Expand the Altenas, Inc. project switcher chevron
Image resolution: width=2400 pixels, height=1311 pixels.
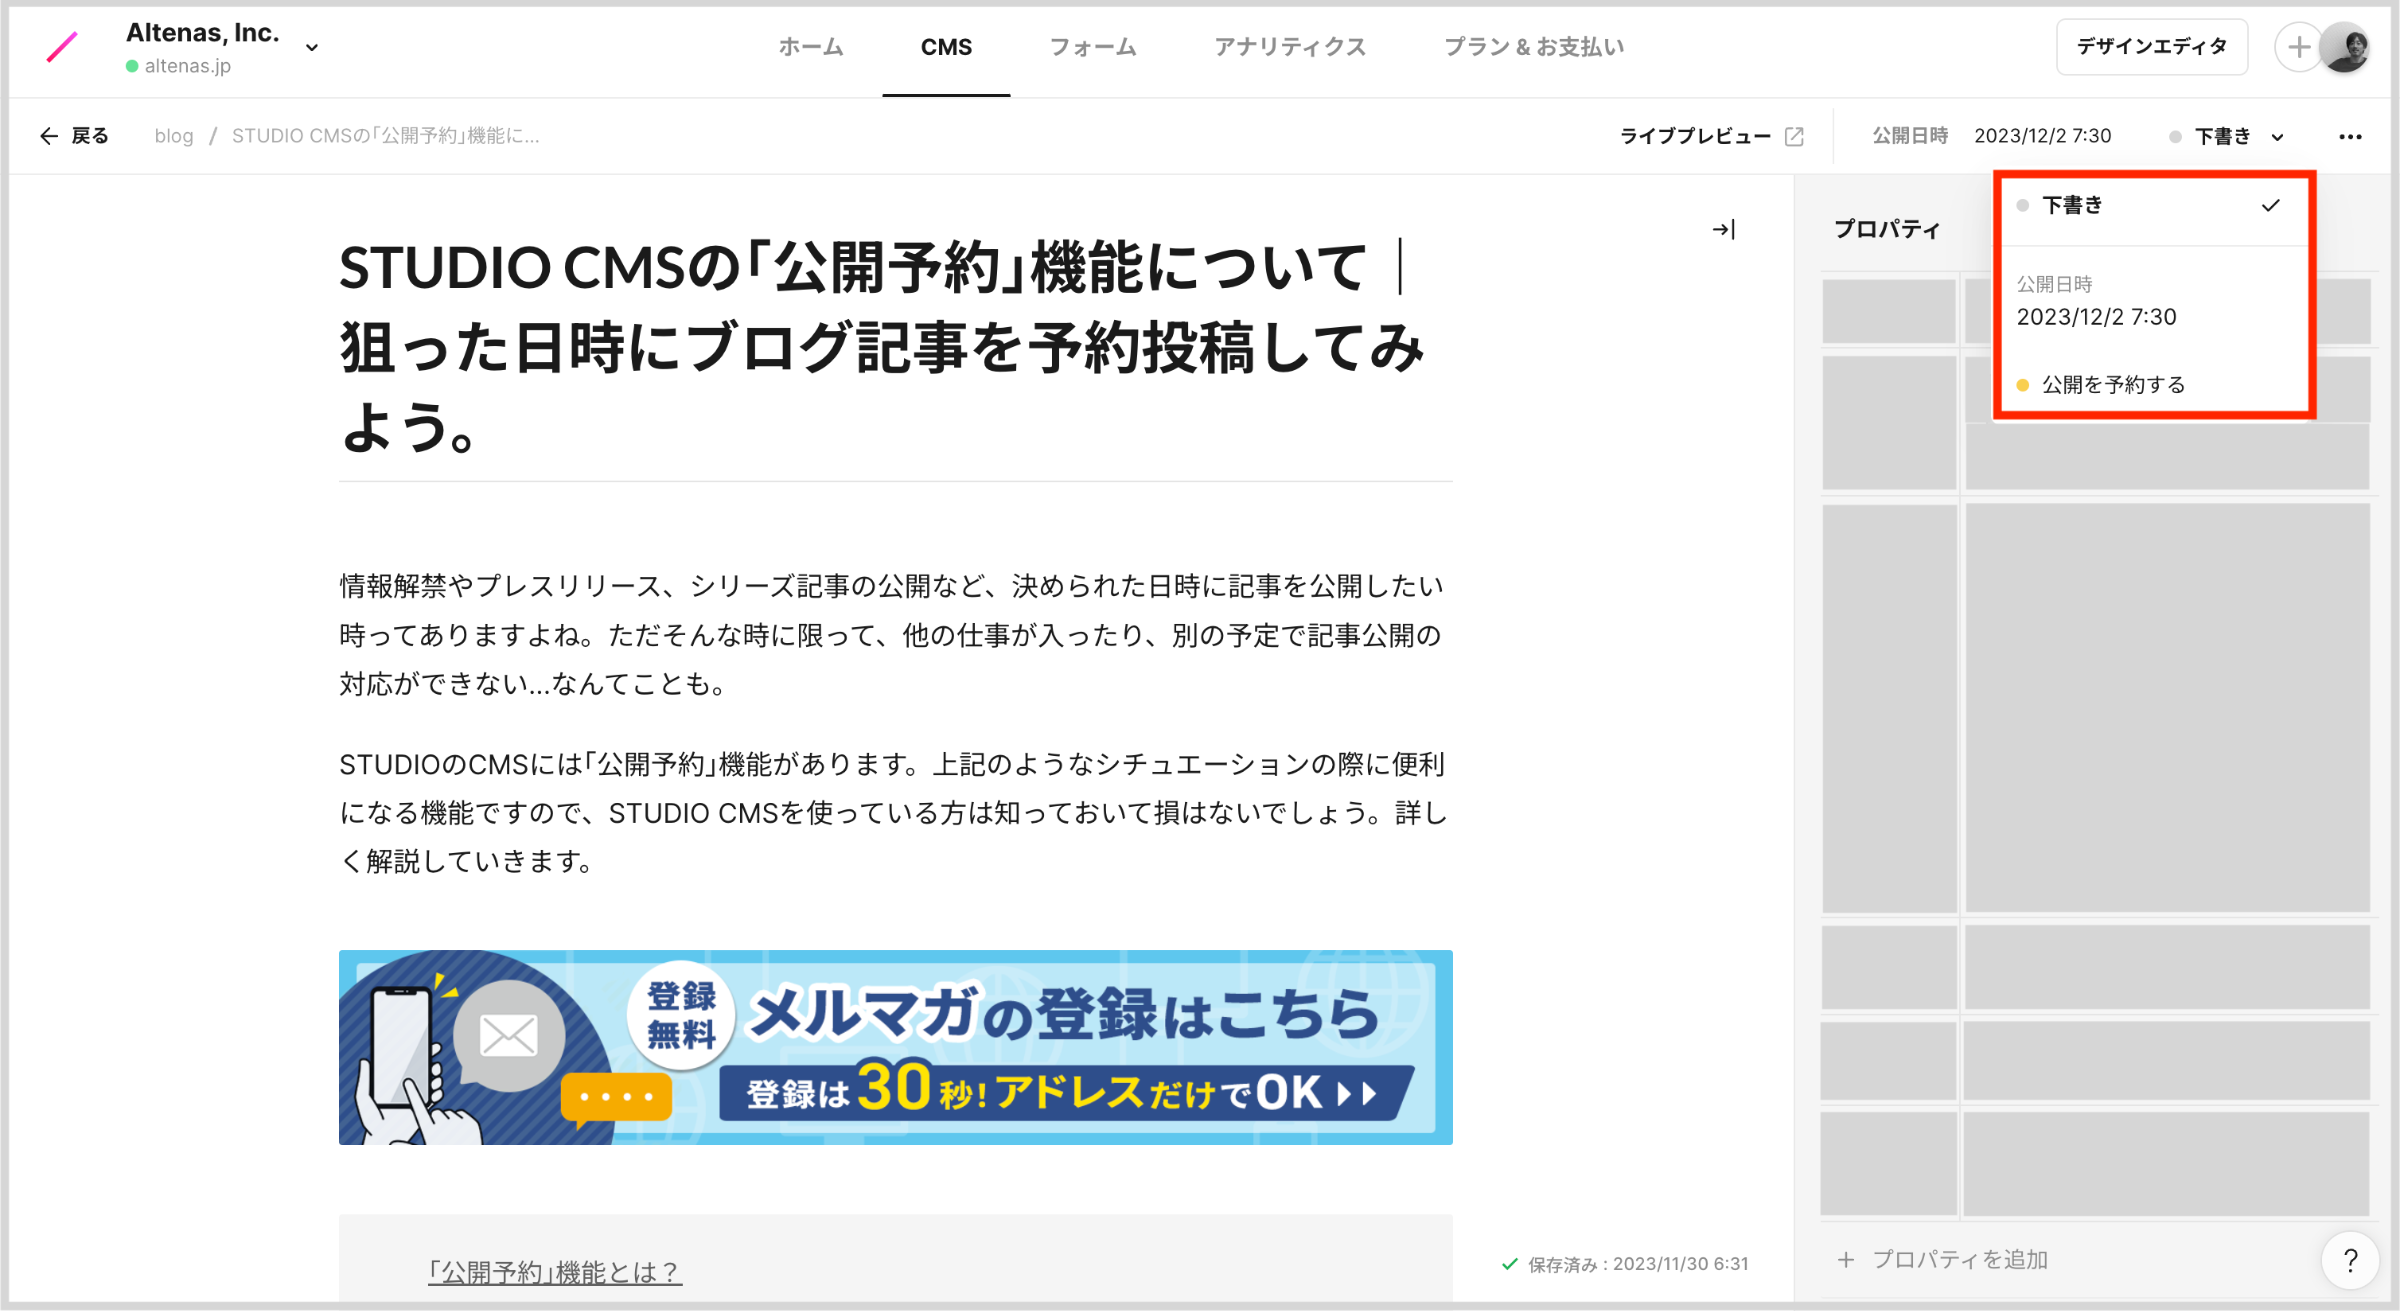pos(312,47)
